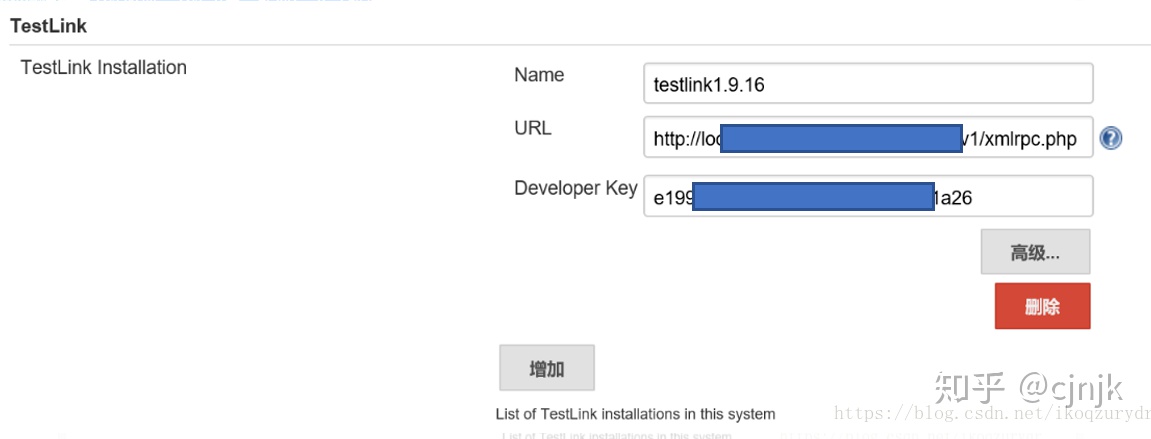Click the Developer Key input field
Image resolution: width=1151 pixels, height=439 pixels.
pos(868,196)
